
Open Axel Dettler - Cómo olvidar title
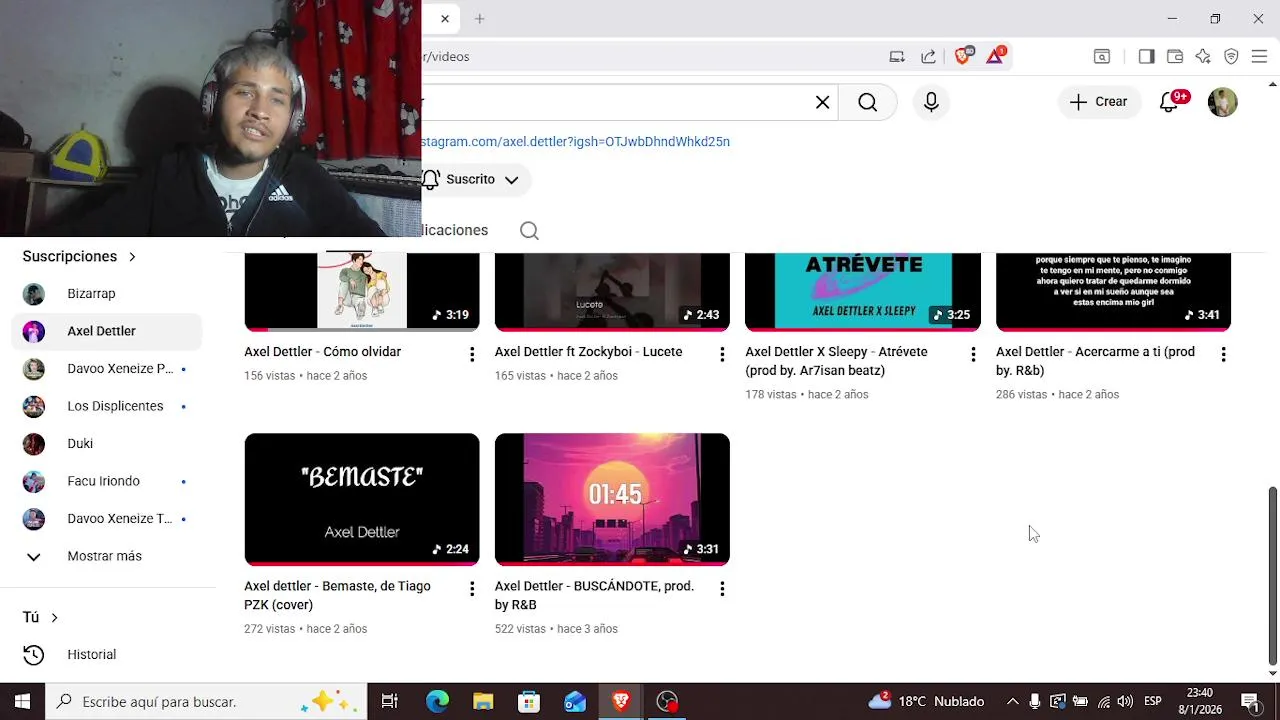tap(322, 352)
